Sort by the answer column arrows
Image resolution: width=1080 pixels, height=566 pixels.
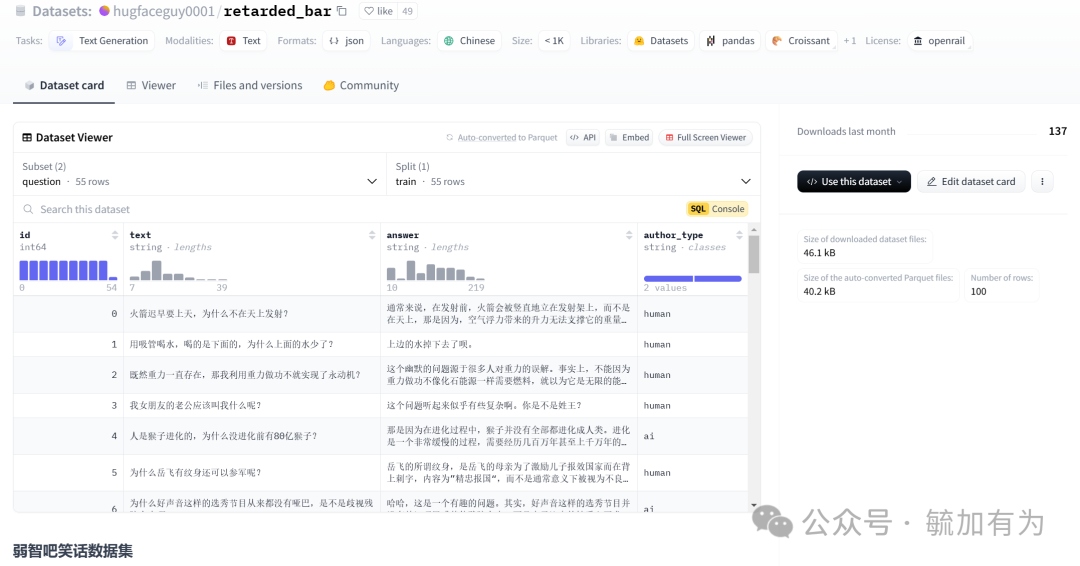629,235
